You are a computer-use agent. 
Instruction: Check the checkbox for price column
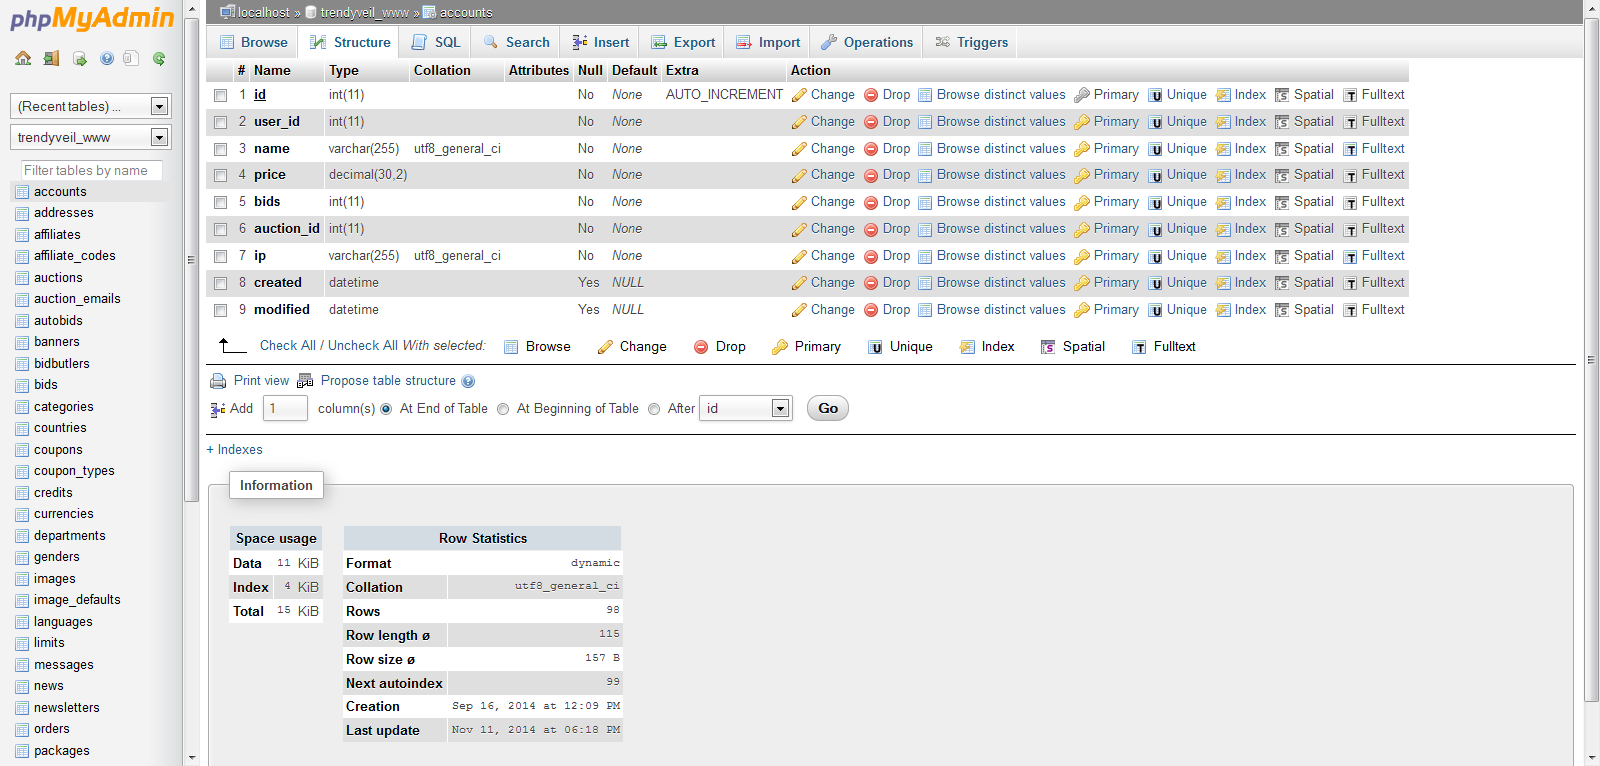click(220, 175)
